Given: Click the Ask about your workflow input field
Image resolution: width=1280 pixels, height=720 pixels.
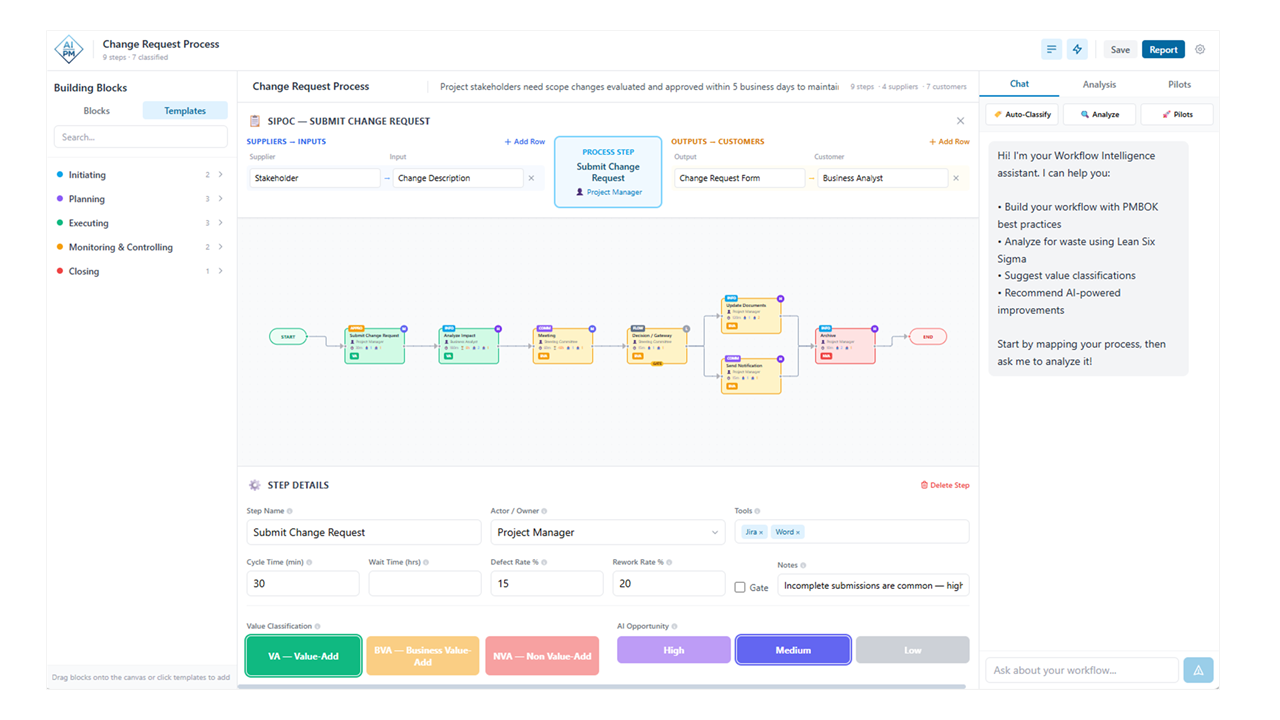Looking at the screenshot, I should 1081,669.
